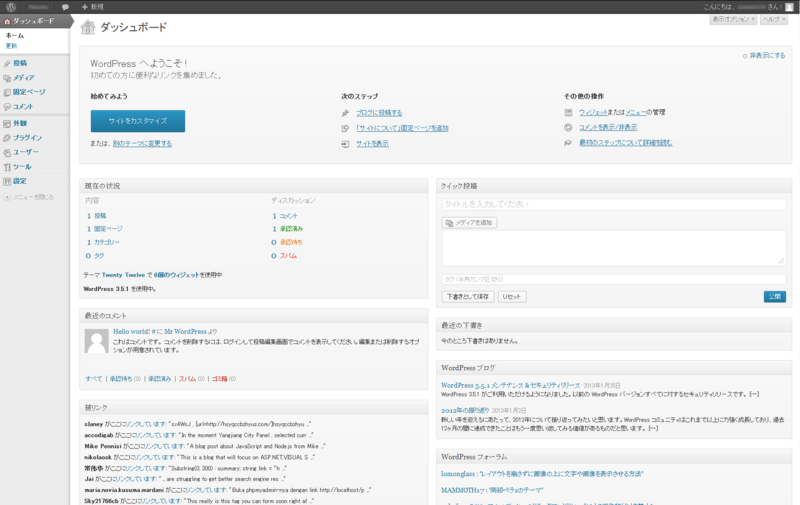Click the comment toggle icon in その他の操作
The image size is (800, 505).
tap(568, 128)
